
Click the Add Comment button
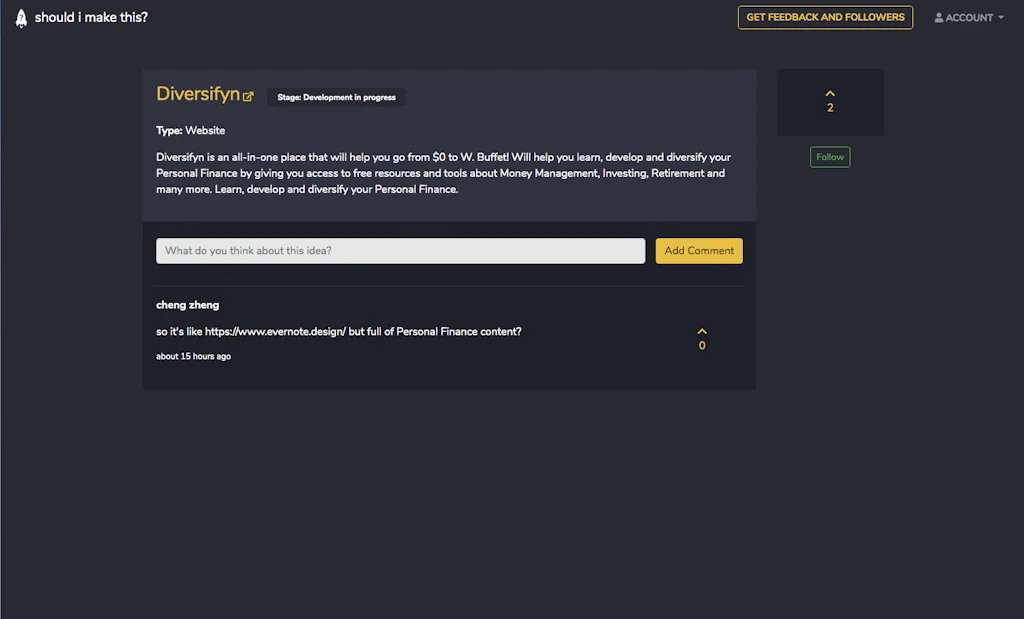click(x=698, y=250)
